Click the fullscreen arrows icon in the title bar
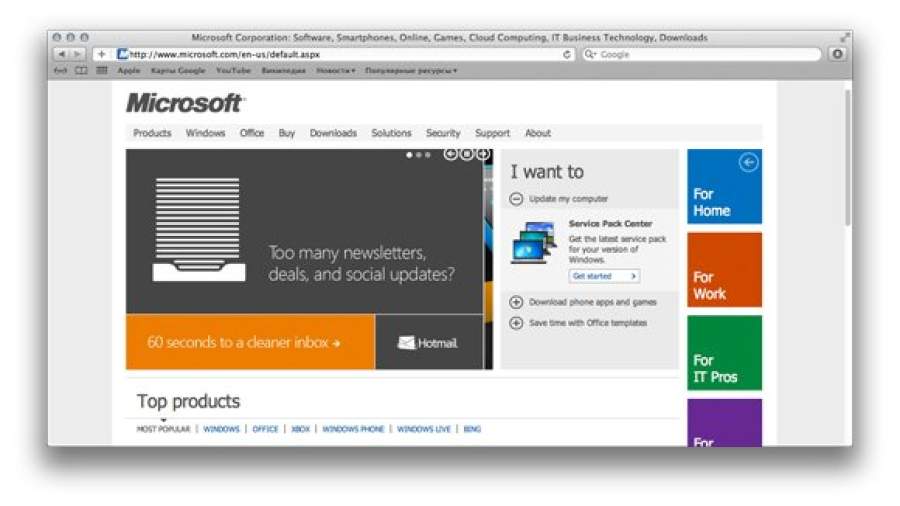 [x=844, y=37]
